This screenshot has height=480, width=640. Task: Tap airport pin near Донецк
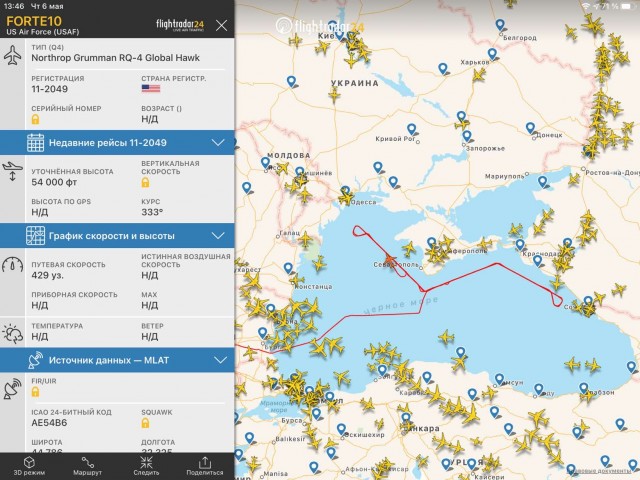point(530,128)
